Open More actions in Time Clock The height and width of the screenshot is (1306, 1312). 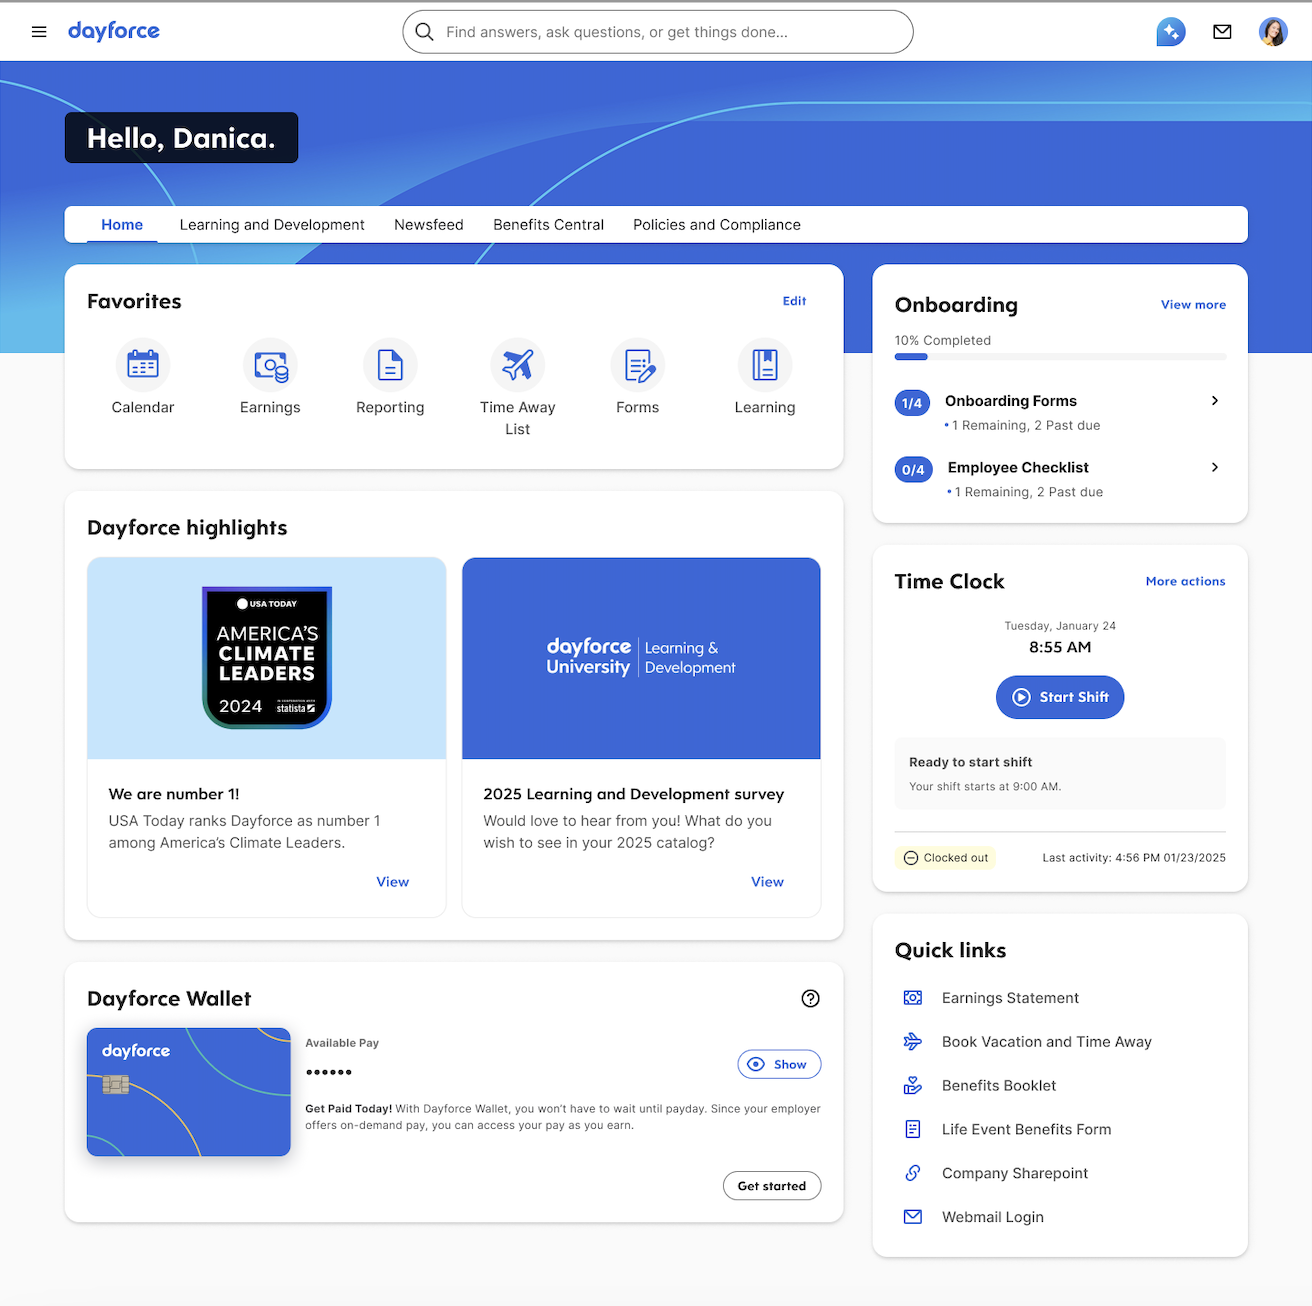pyautogui.click(x=1185, y=581)
